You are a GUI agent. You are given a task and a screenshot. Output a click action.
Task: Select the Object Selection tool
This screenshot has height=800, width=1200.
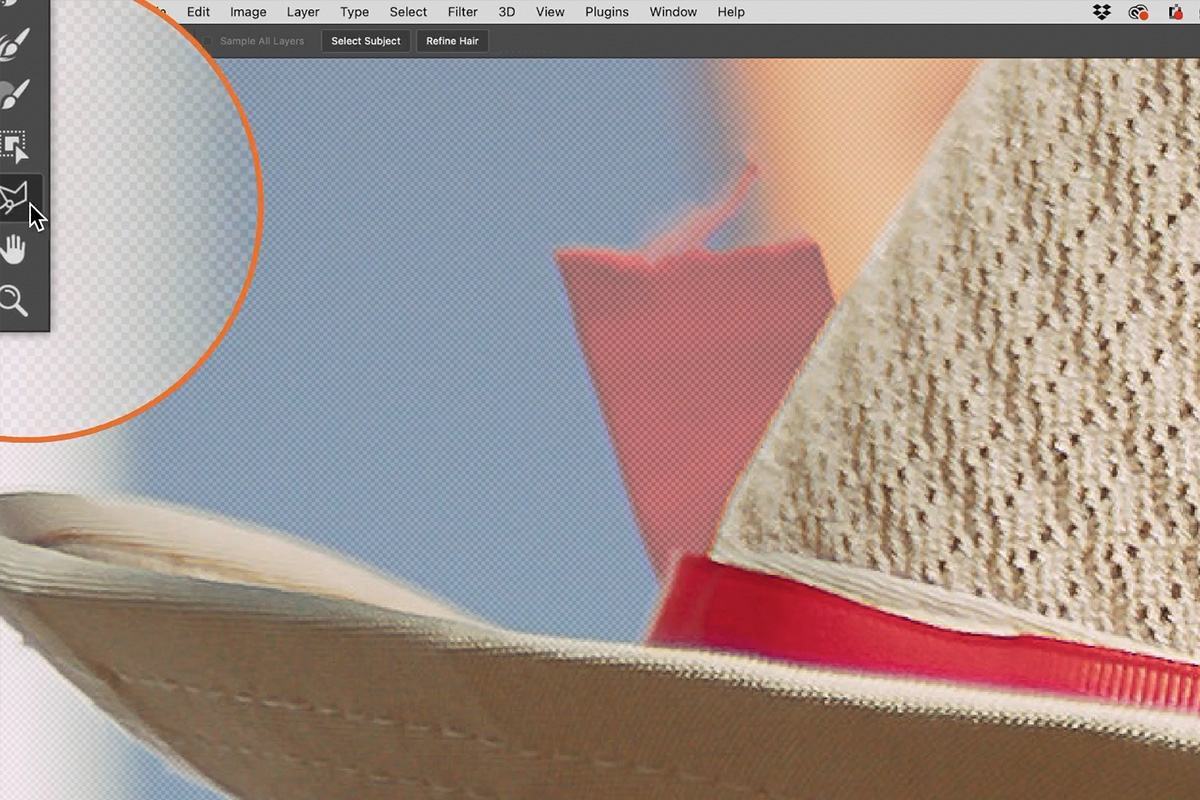tap(15, 146)
